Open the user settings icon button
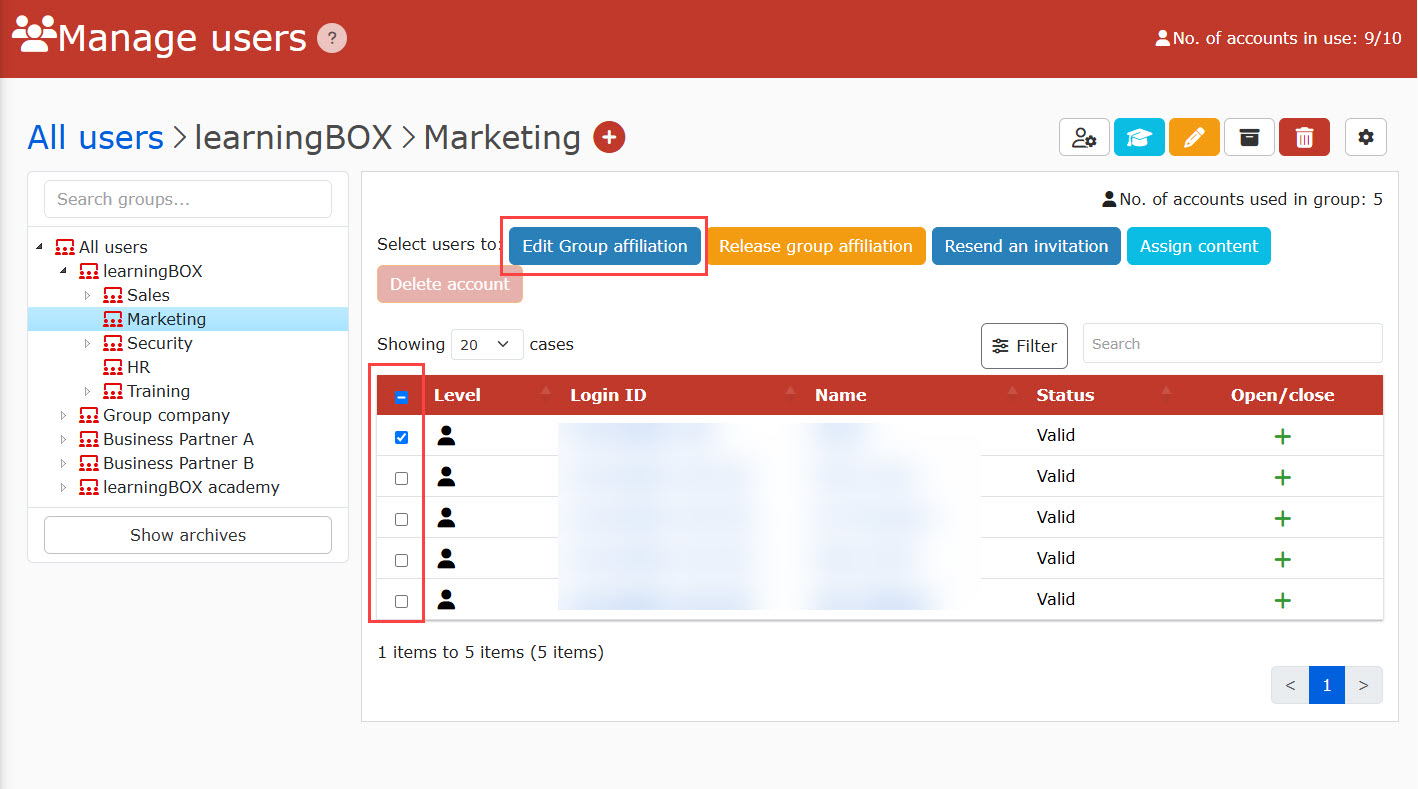This screenshot has width=1418, height=789. pos(1084,137)
